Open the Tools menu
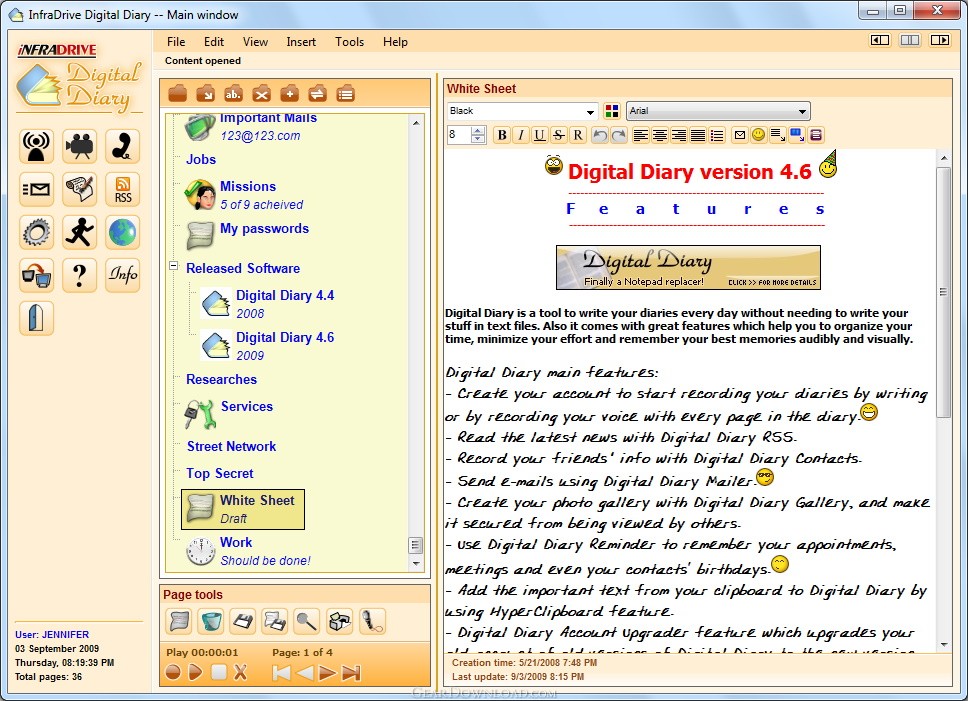The height and width of the screenshot is (701, 968). (349, 41)
